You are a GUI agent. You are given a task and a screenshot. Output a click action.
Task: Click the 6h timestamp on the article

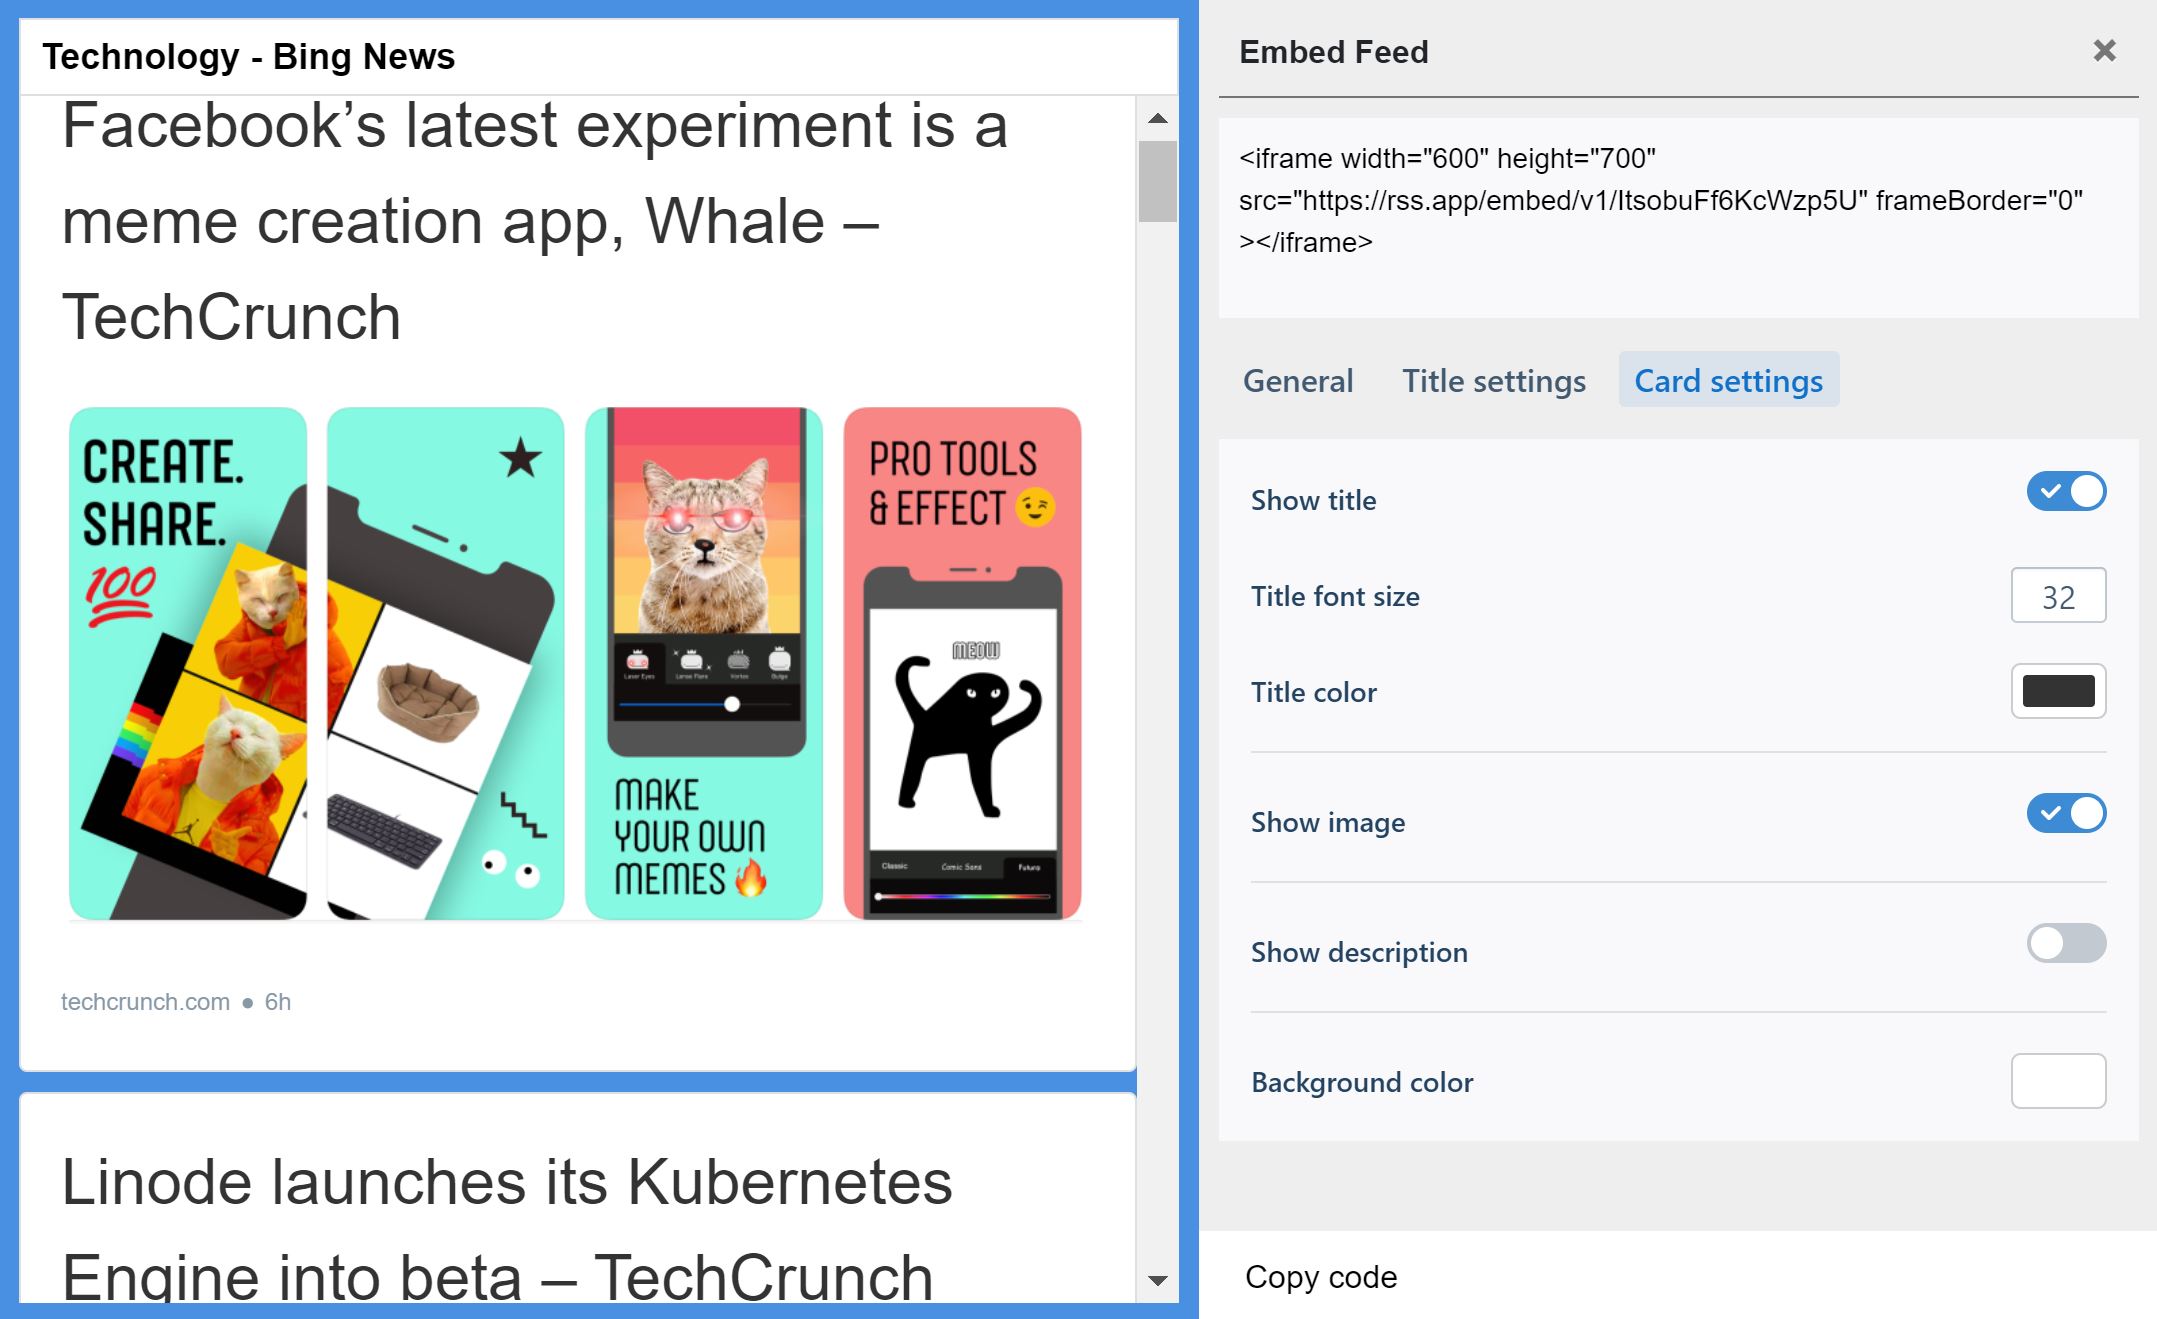coord(278,1002)
